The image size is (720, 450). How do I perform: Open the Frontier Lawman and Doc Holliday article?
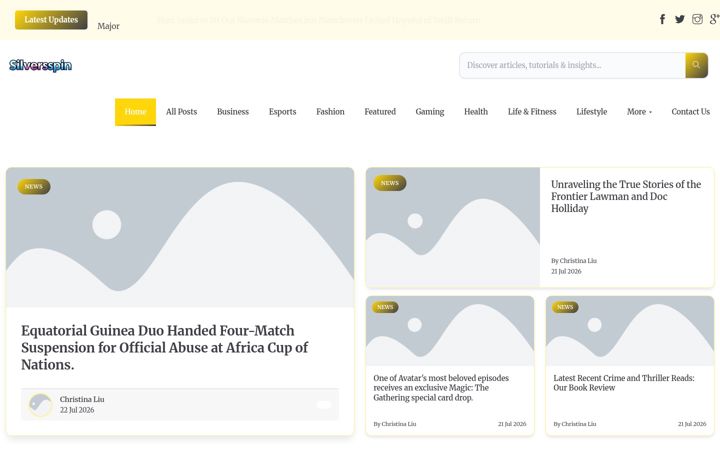[626, 197]
